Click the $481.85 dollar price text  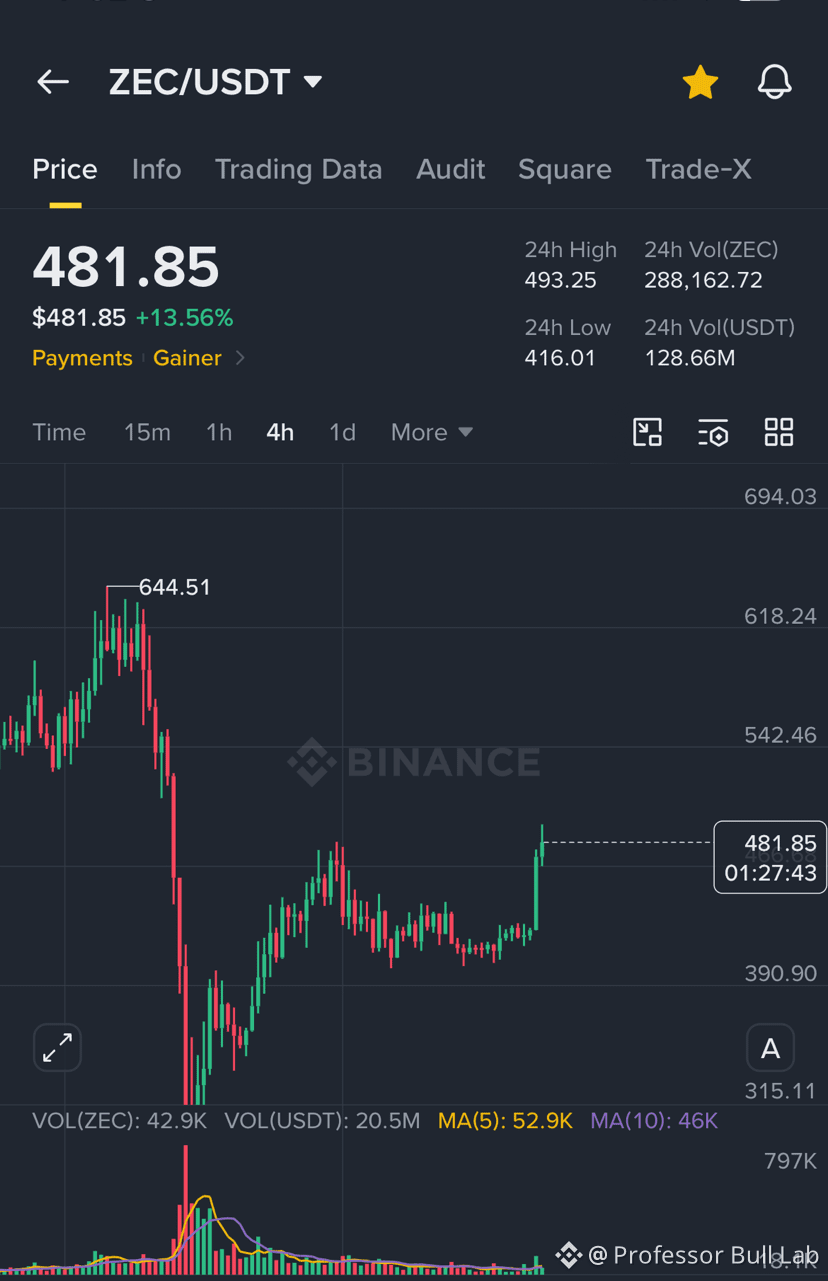(x=79, y=318)
